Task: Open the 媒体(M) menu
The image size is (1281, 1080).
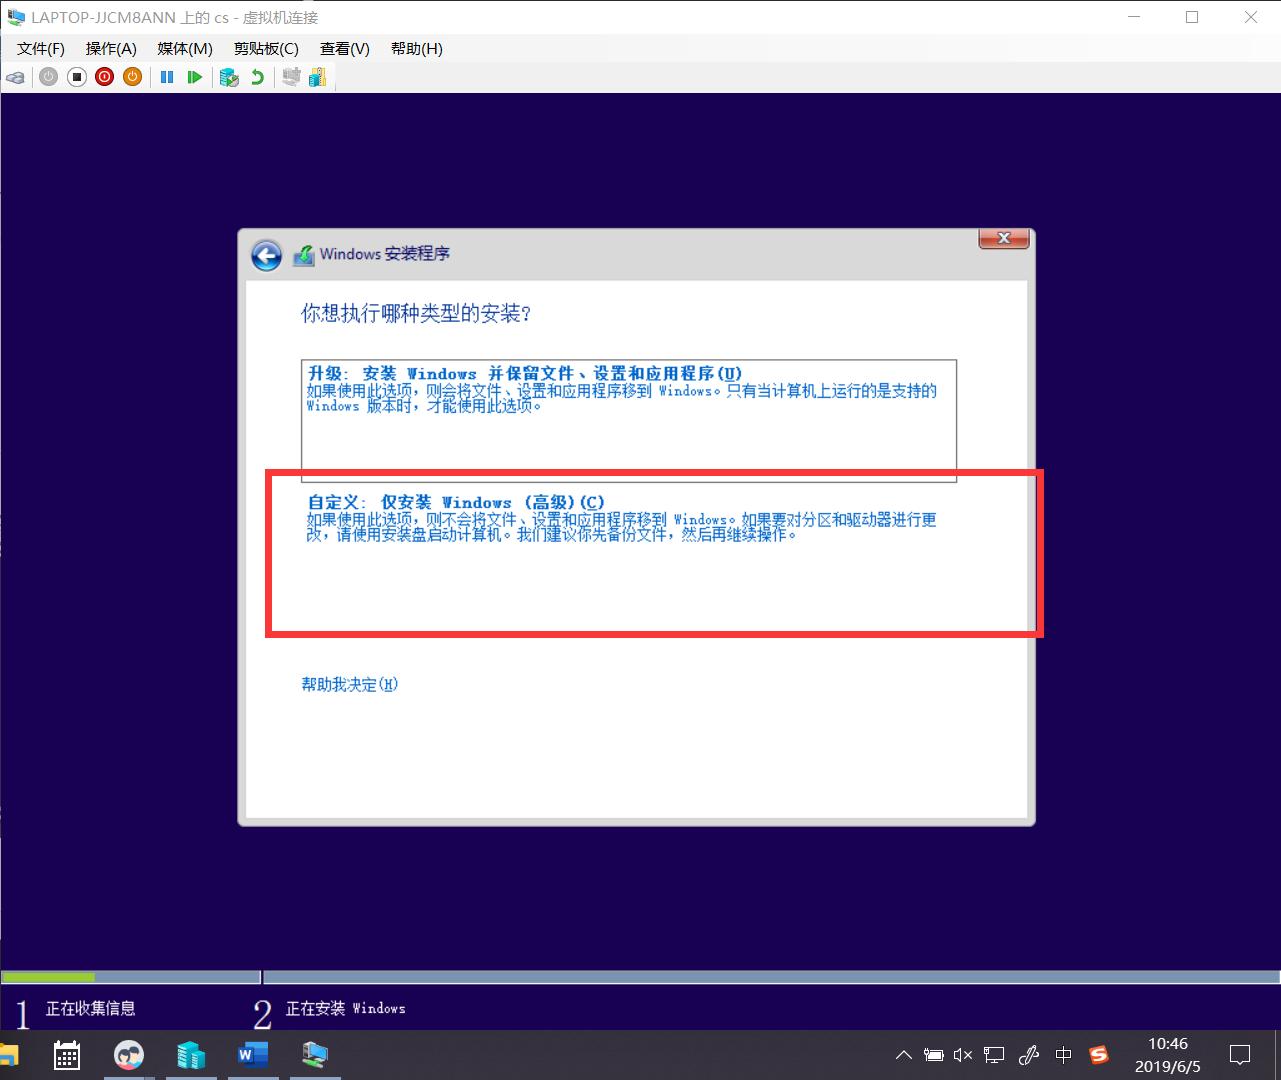Action: (x=185, y=48)
